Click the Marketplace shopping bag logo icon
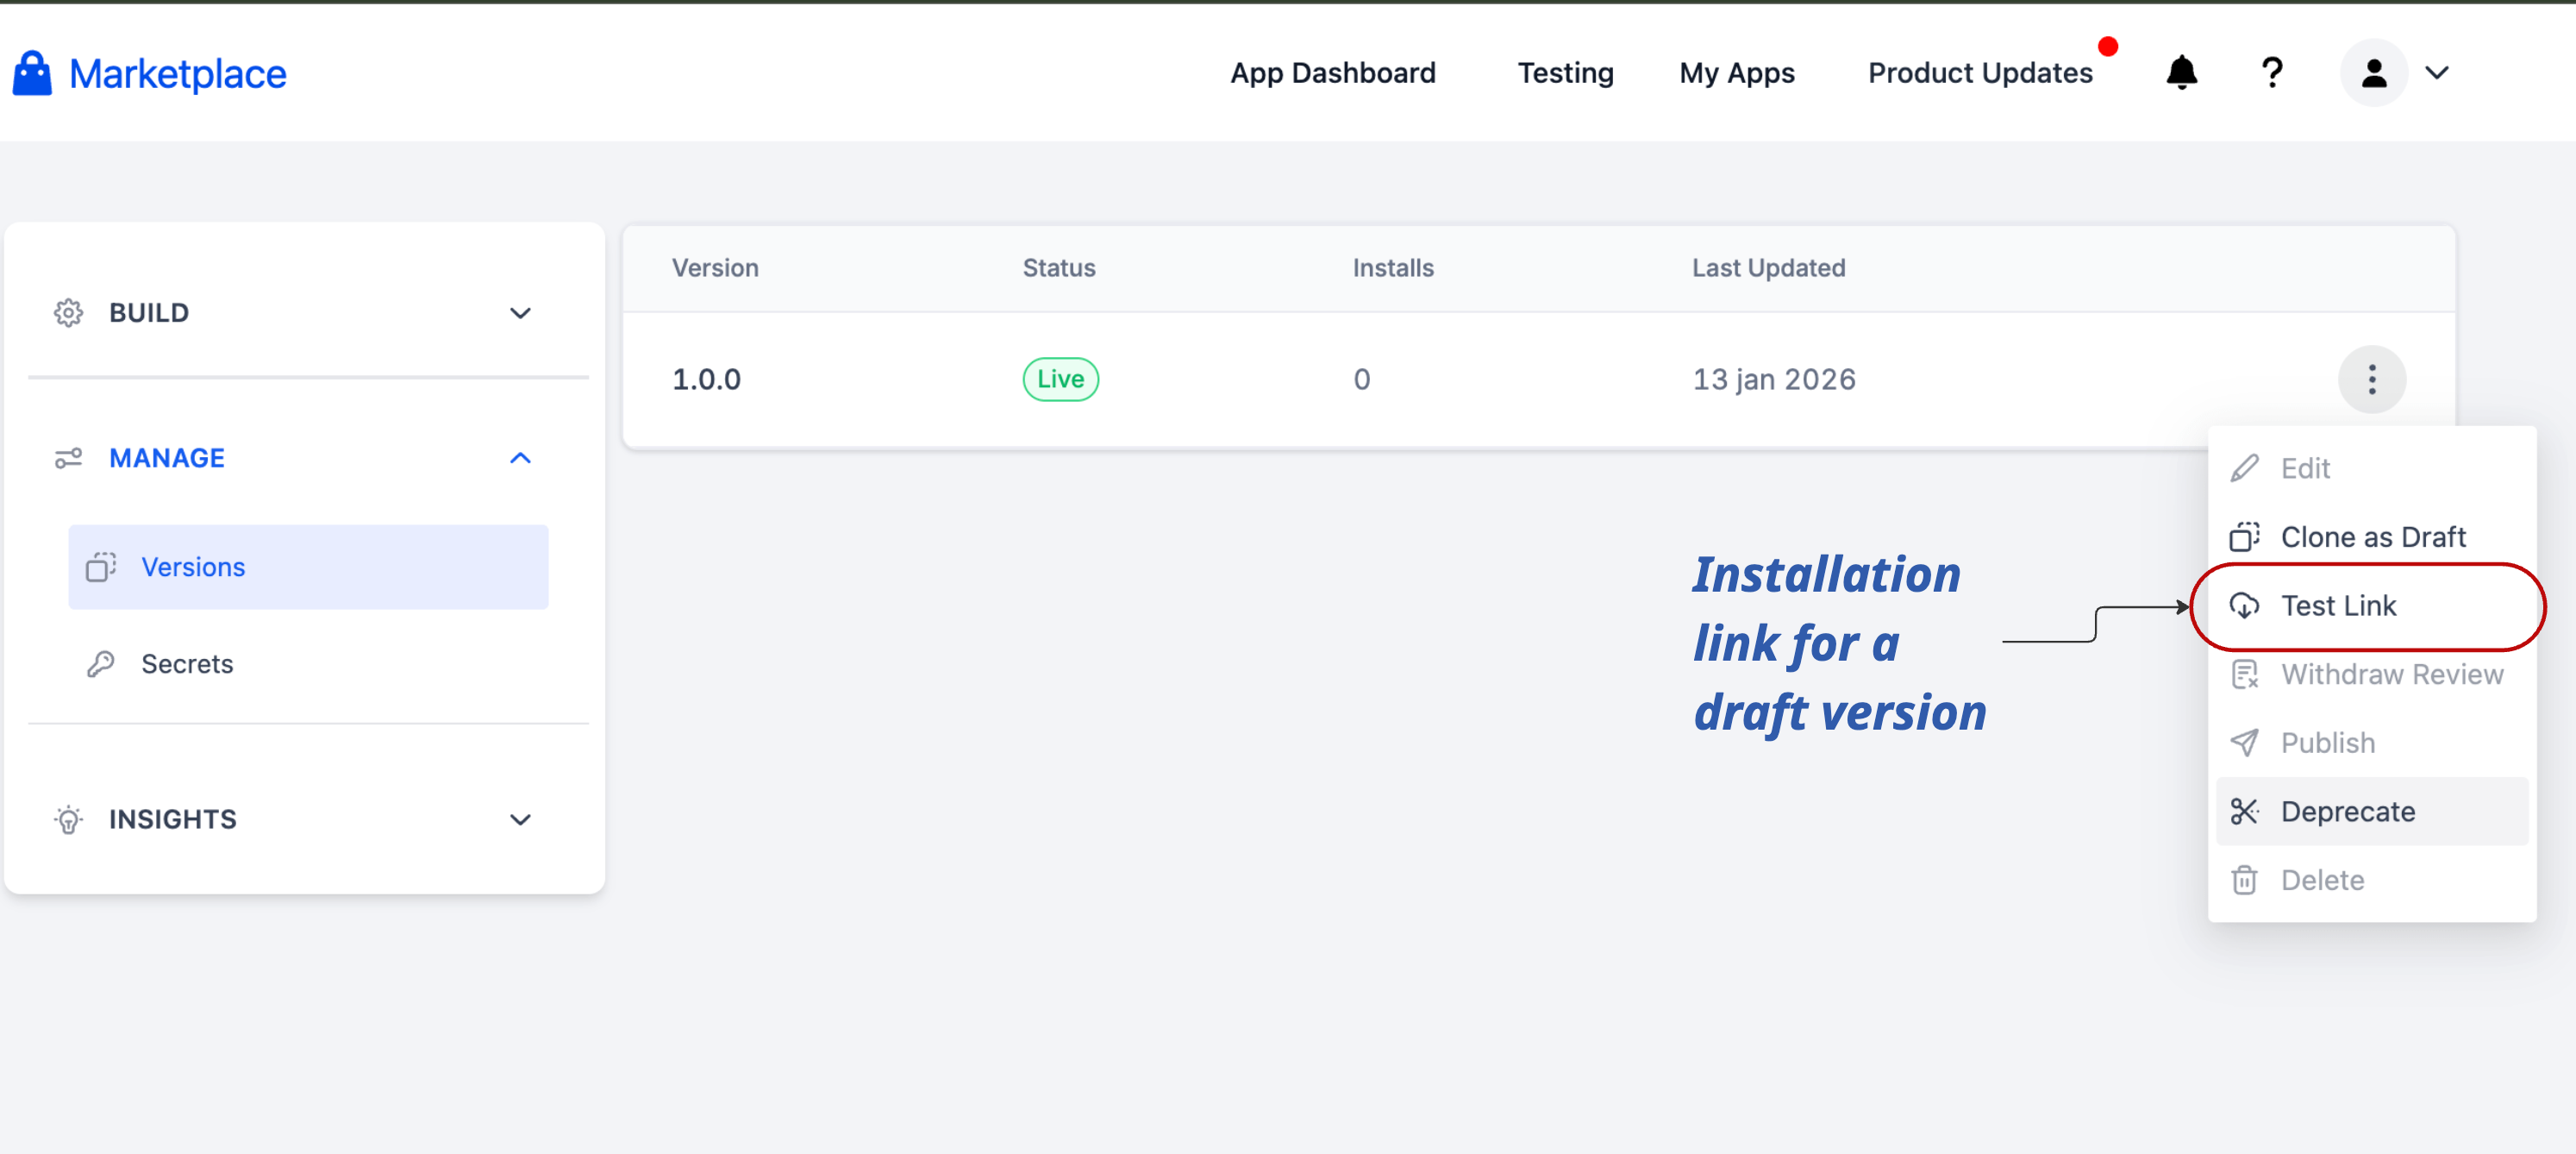The image size is (2576, 1154). click(32, 73)
